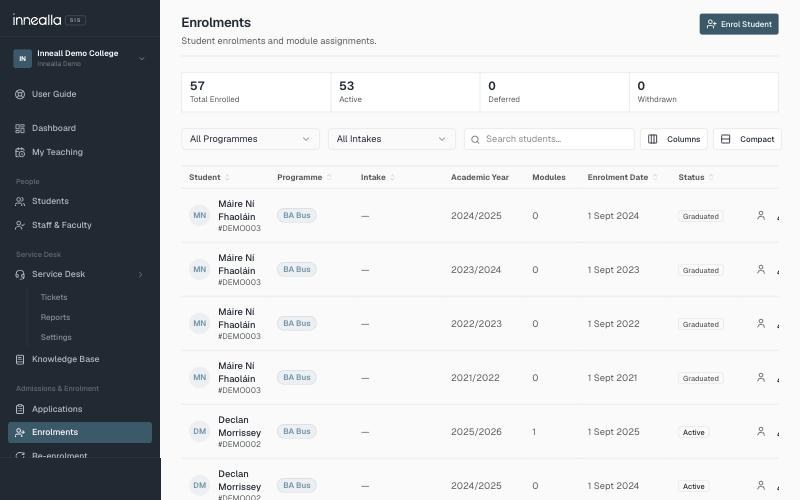Click BA Bus badge in 2022/2023 row
The height and width of the screenshot is (500, 800).
click(296, 323)
